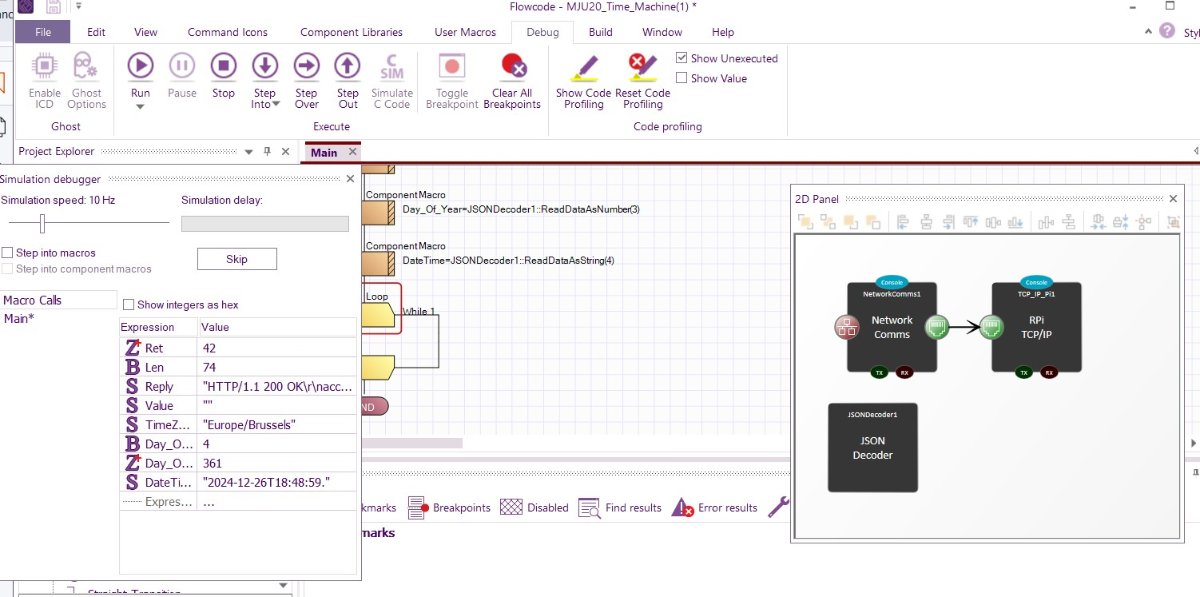This screenshot has height=597, width=1200.
Task: Open the Disabled icons tab
Action: (534, 507)
